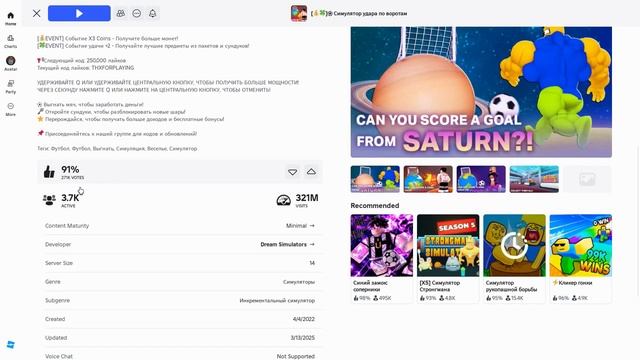Click the blue Play button
The height and width of the screenshot is (360, 640).
(79, 13)
